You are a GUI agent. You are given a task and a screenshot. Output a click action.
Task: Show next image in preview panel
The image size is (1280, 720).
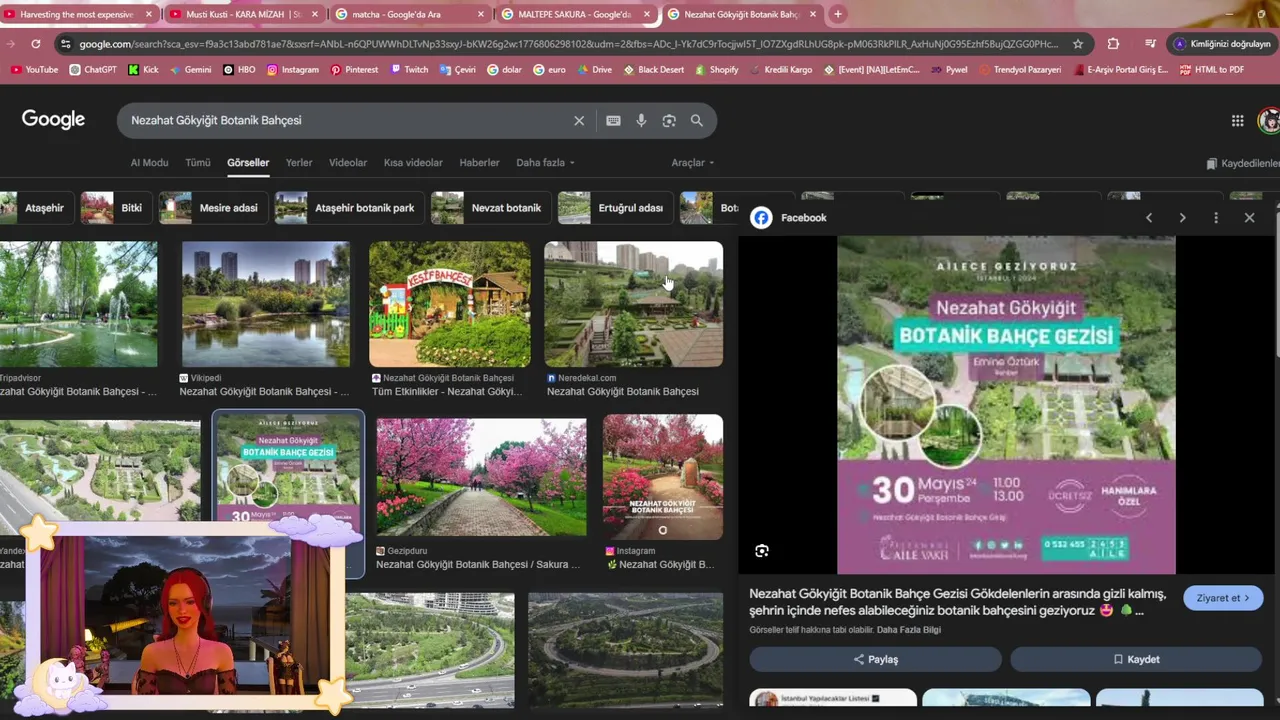pos(1182,218)
